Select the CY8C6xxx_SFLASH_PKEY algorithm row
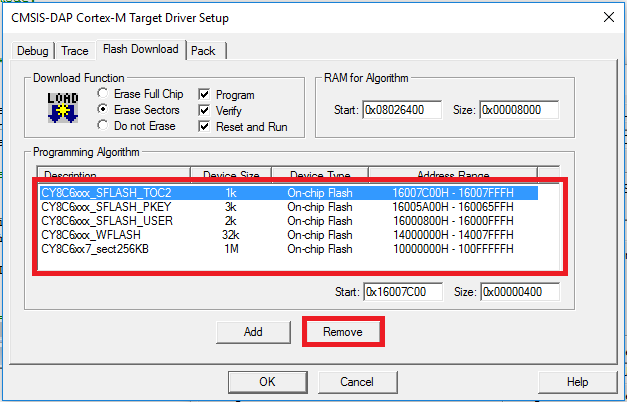This screenshot has width=627, height=402. (289, 207)
